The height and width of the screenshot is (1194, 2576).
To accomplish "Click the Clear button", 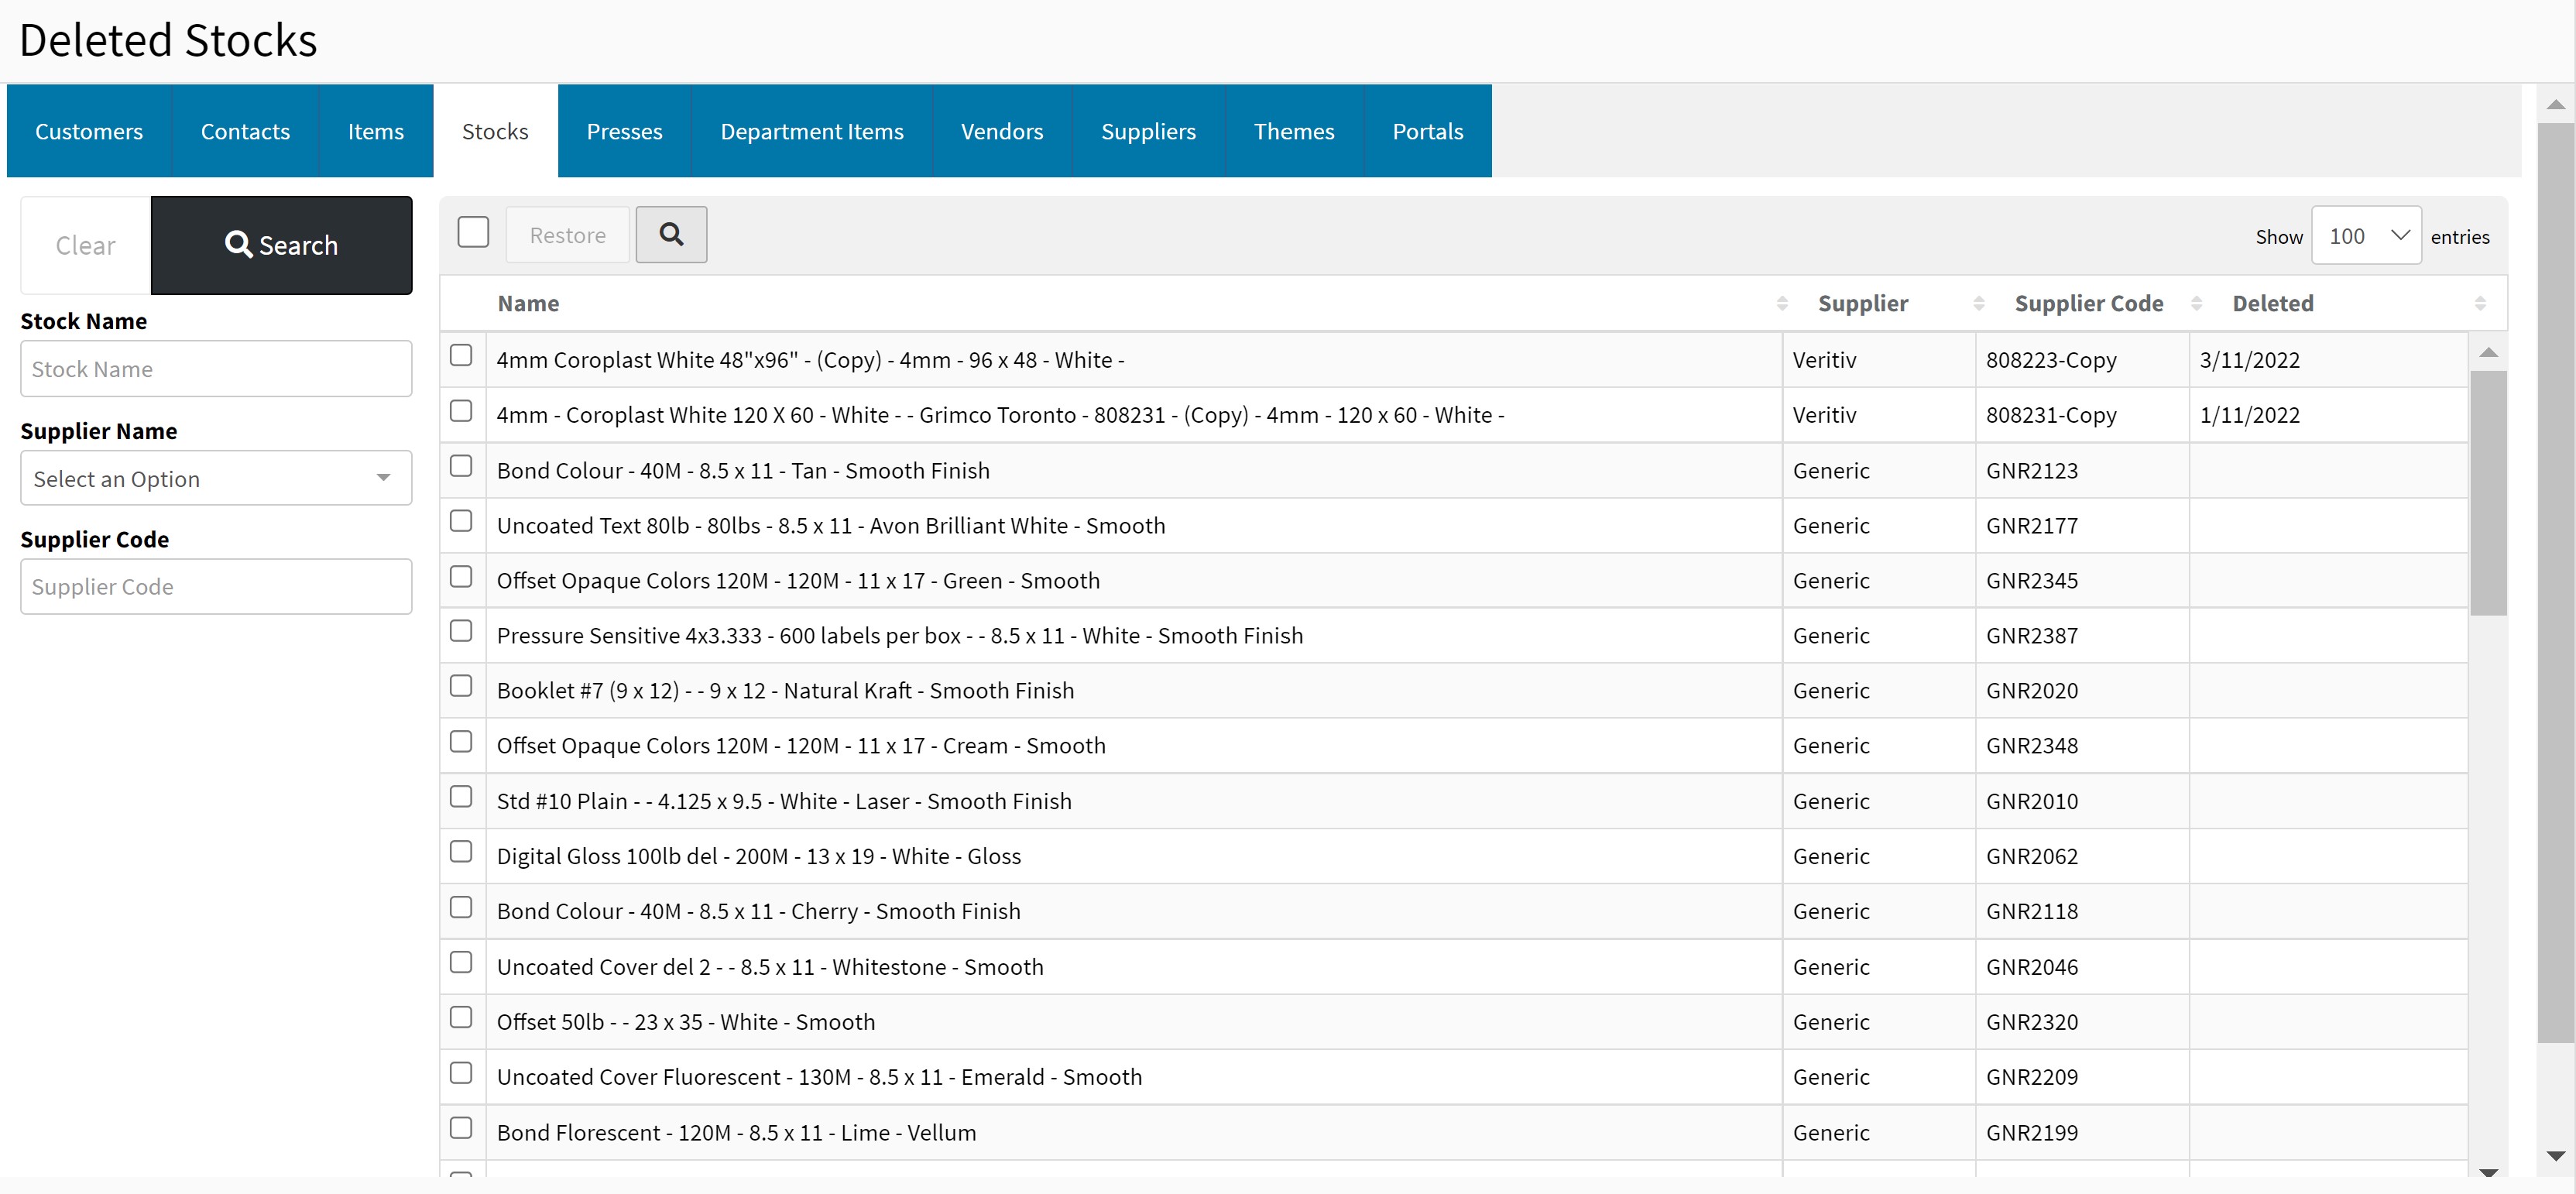I will 86,245.
